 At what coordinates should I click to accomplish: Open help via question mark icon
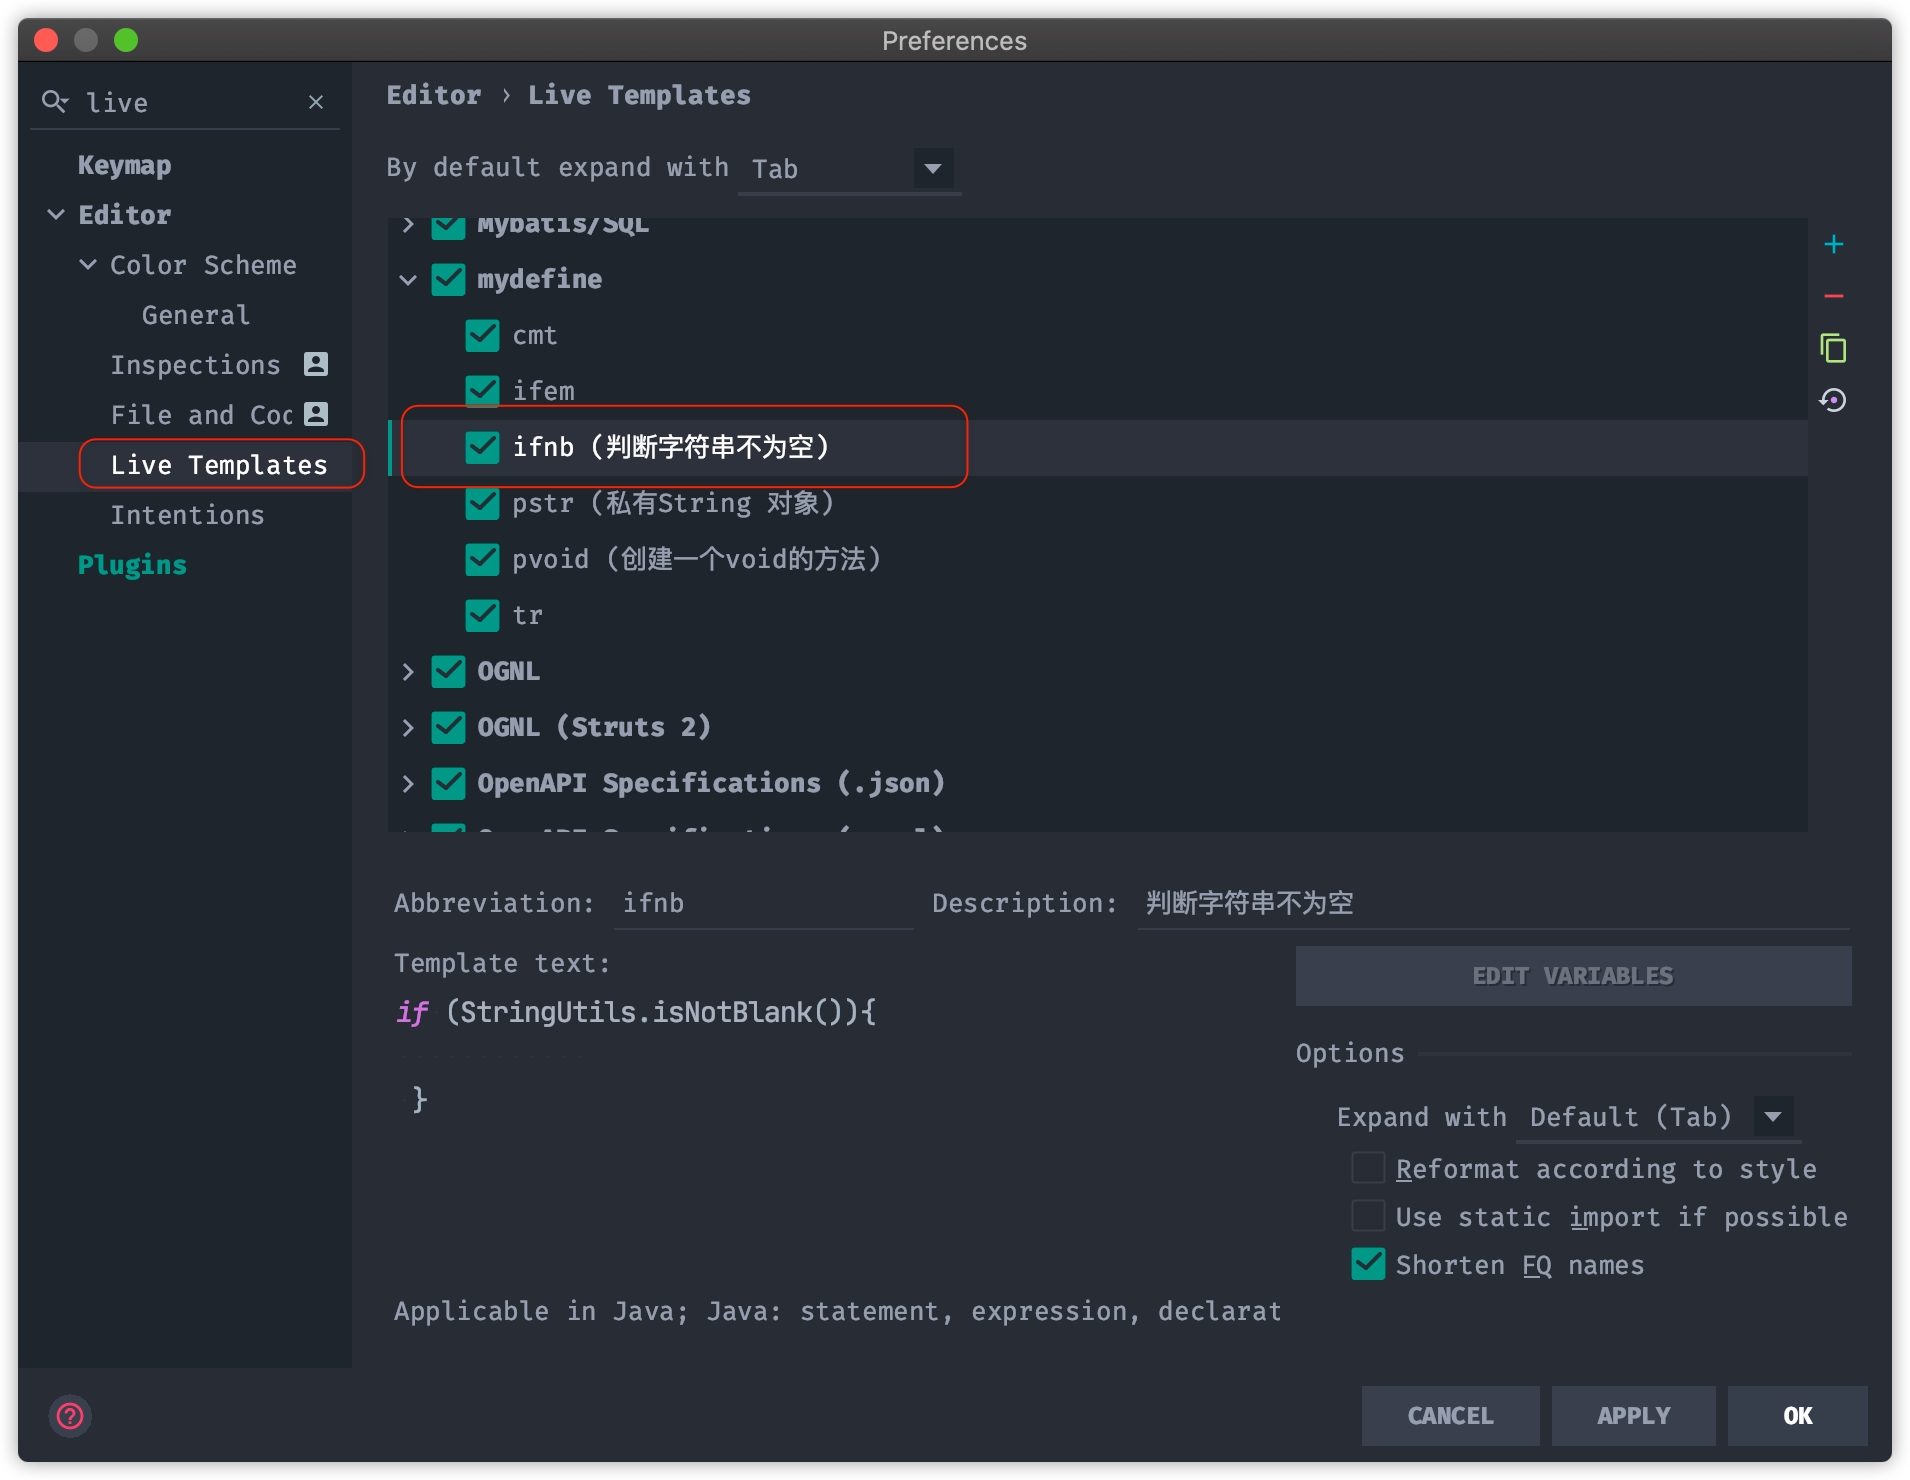click(70, 1416)
